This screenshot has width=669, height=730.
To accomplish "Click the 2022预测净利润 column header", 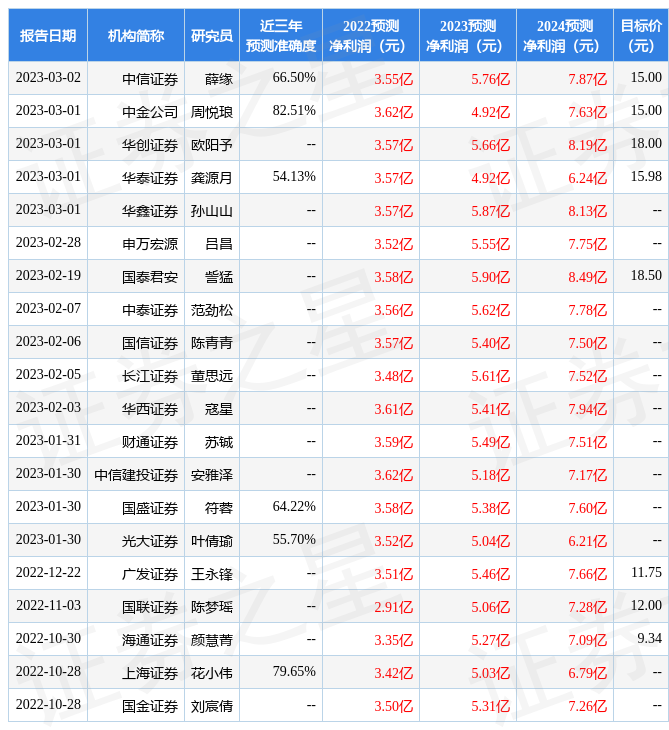I will [370, 36].
